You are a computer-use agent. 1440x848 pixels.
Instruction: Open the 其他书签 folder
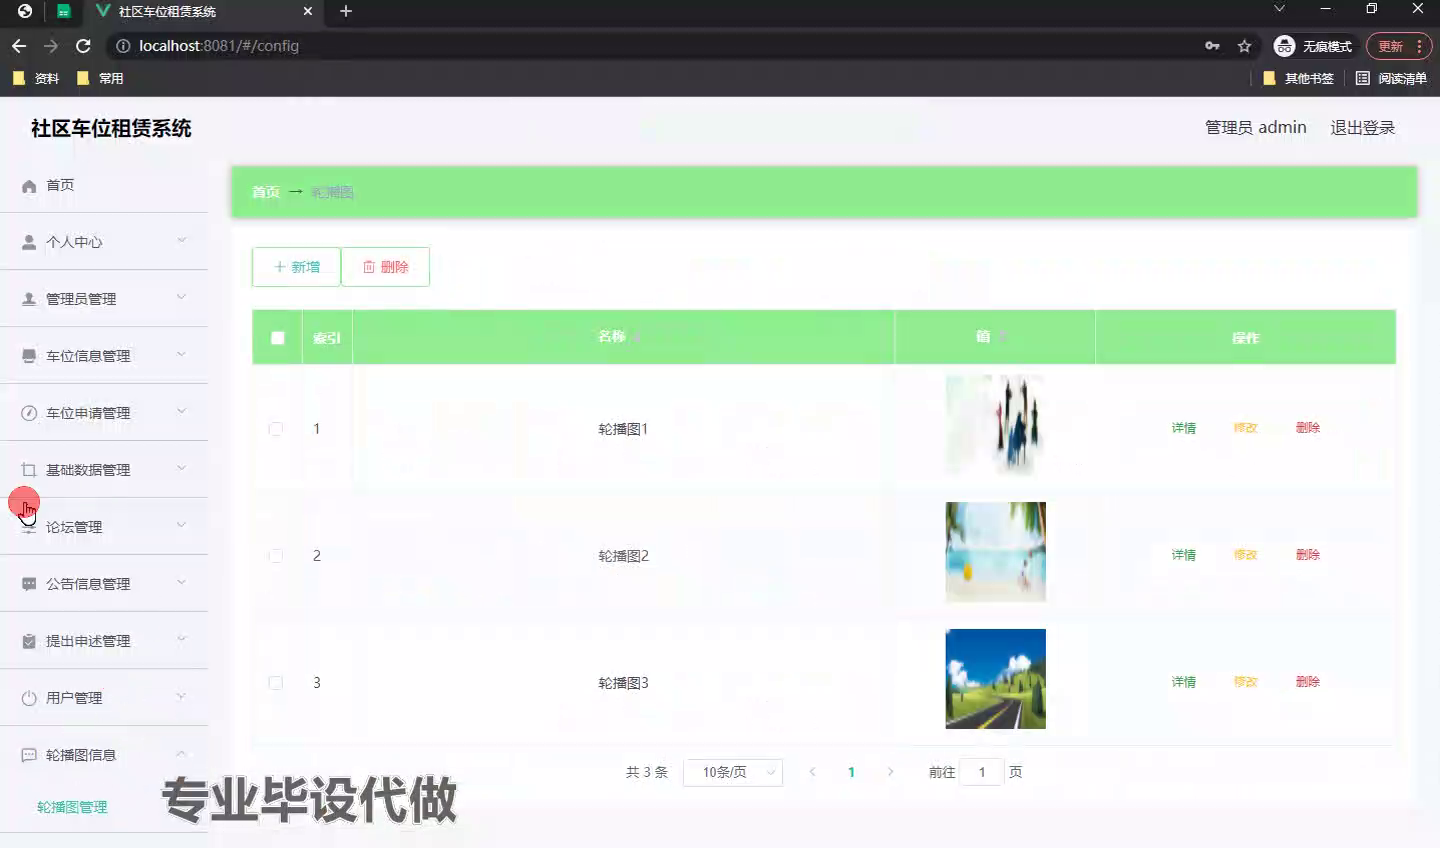tap(1298, 78)
